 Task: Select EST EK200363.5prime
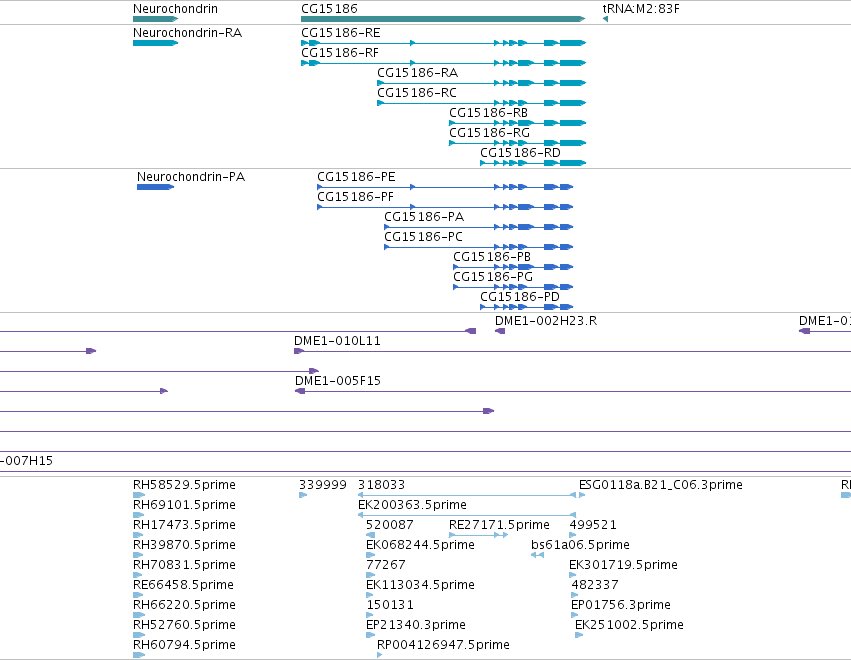(x=412, y=505)
